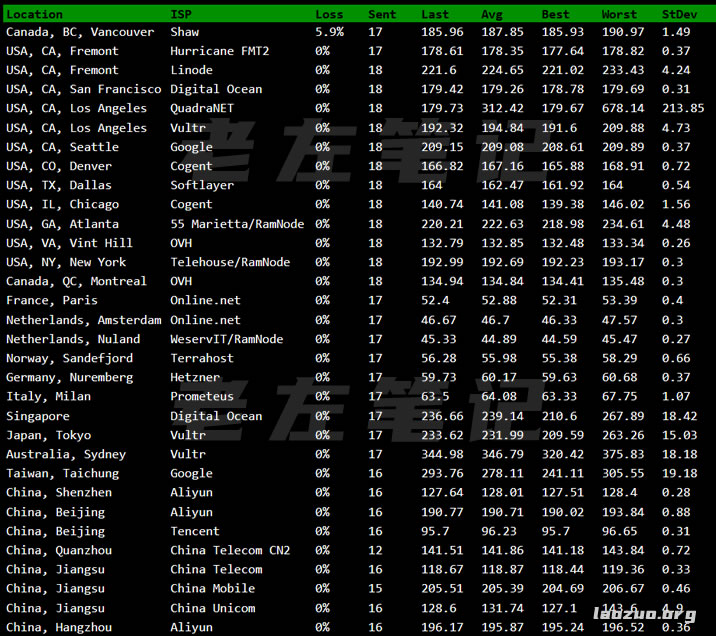Screen dimensions: 716x636
Task: Select 'USA, CA, Seattle' location
Action: coord(63,147)
